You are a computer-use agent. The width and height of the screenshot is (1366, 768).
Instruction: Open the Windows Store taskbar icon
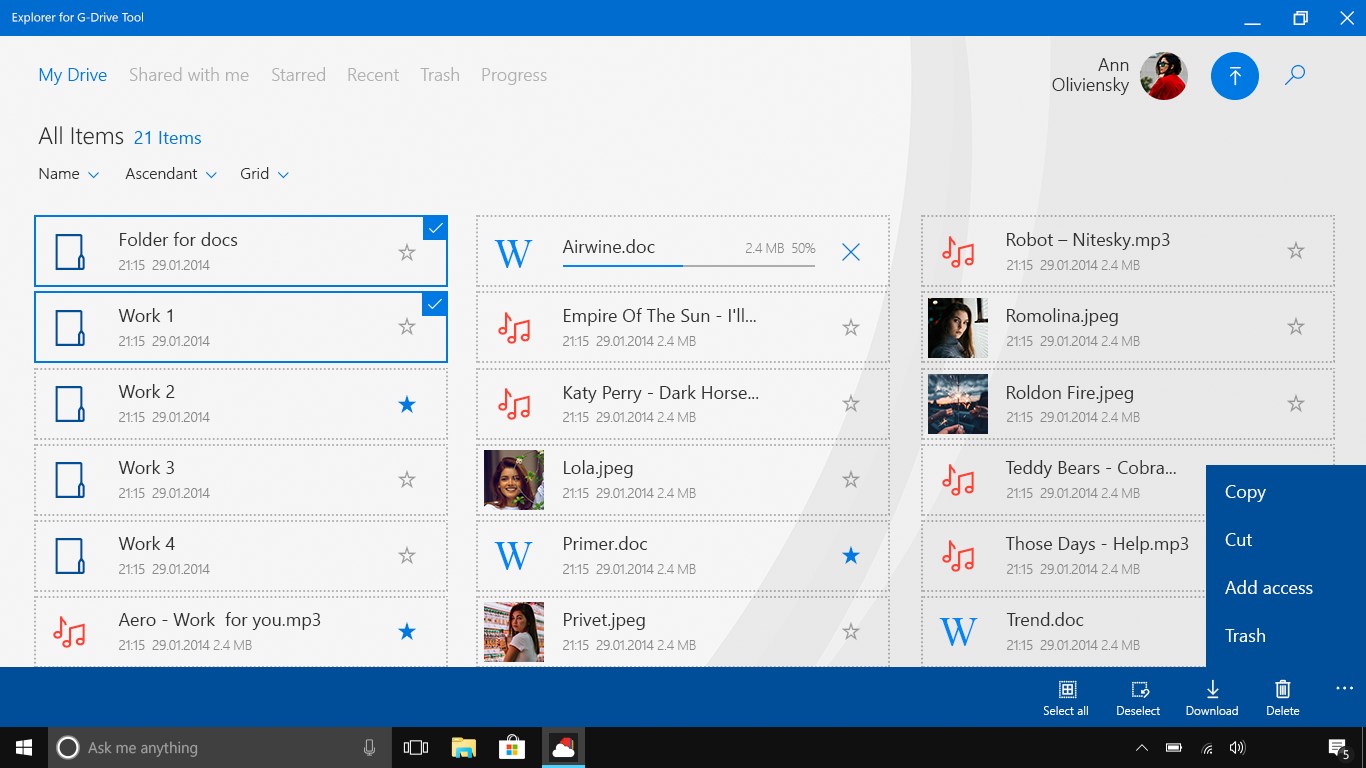[512, 748]
